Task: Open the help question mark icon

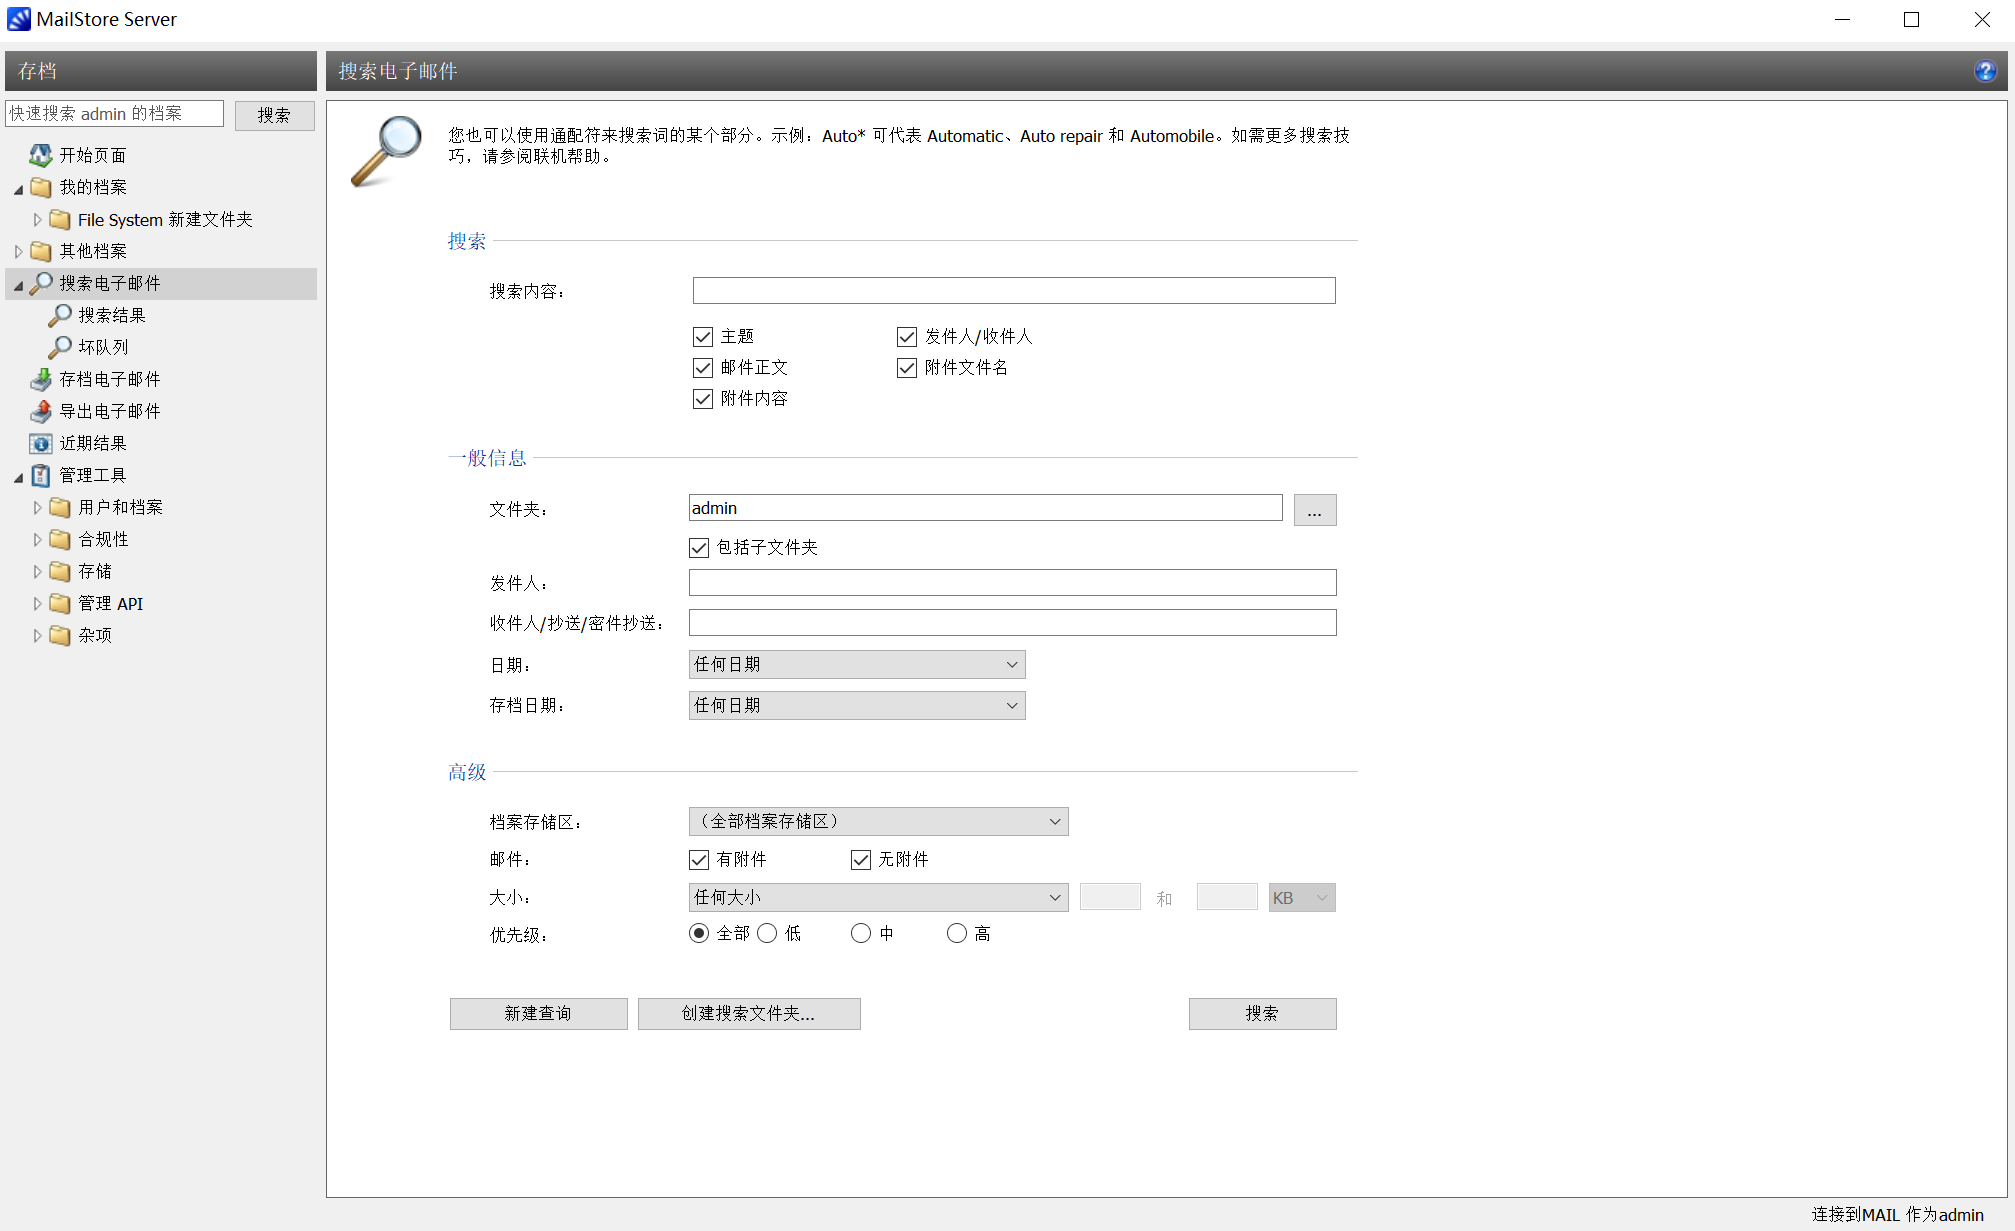Action: coord(1985,71)
